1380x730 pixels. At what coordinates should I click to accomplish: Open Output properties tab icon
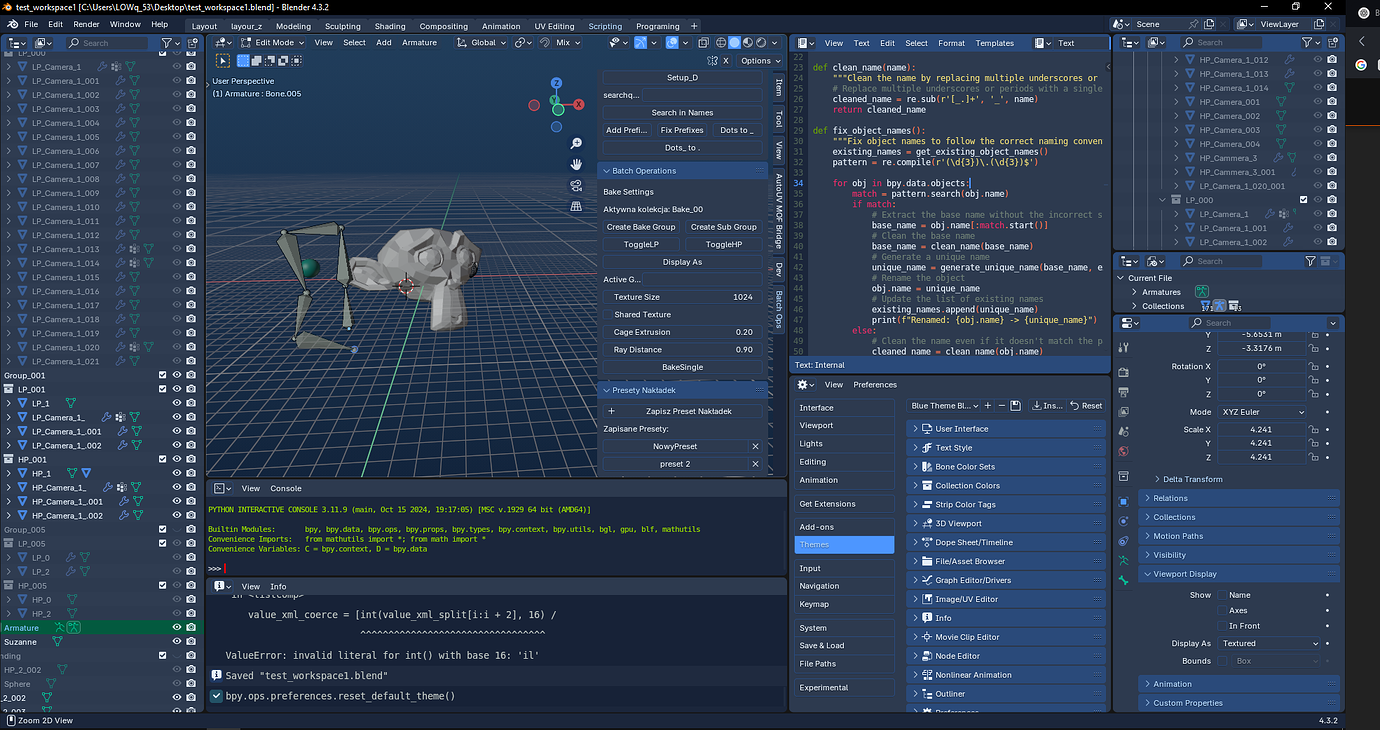pos(1123,391)
